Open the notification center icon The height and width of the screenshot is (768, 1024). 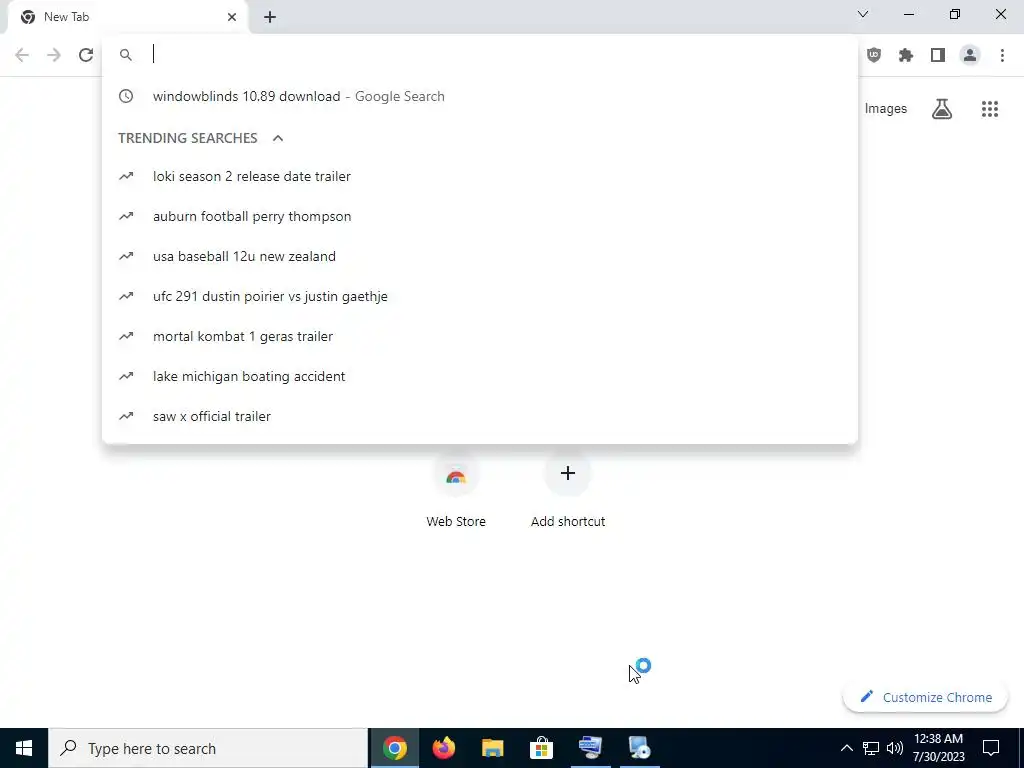(x=991, y=748)
